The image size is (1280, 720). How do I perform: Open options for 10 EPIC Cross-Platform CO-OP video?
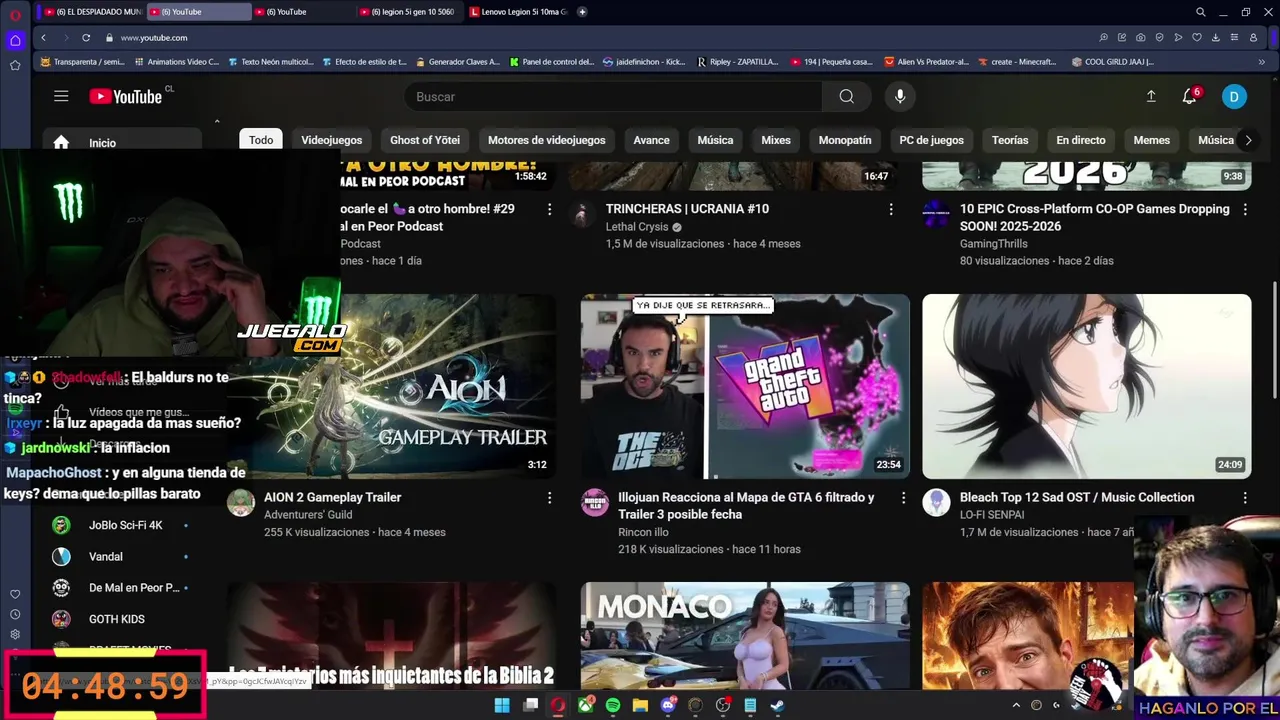coord(1245,209)
